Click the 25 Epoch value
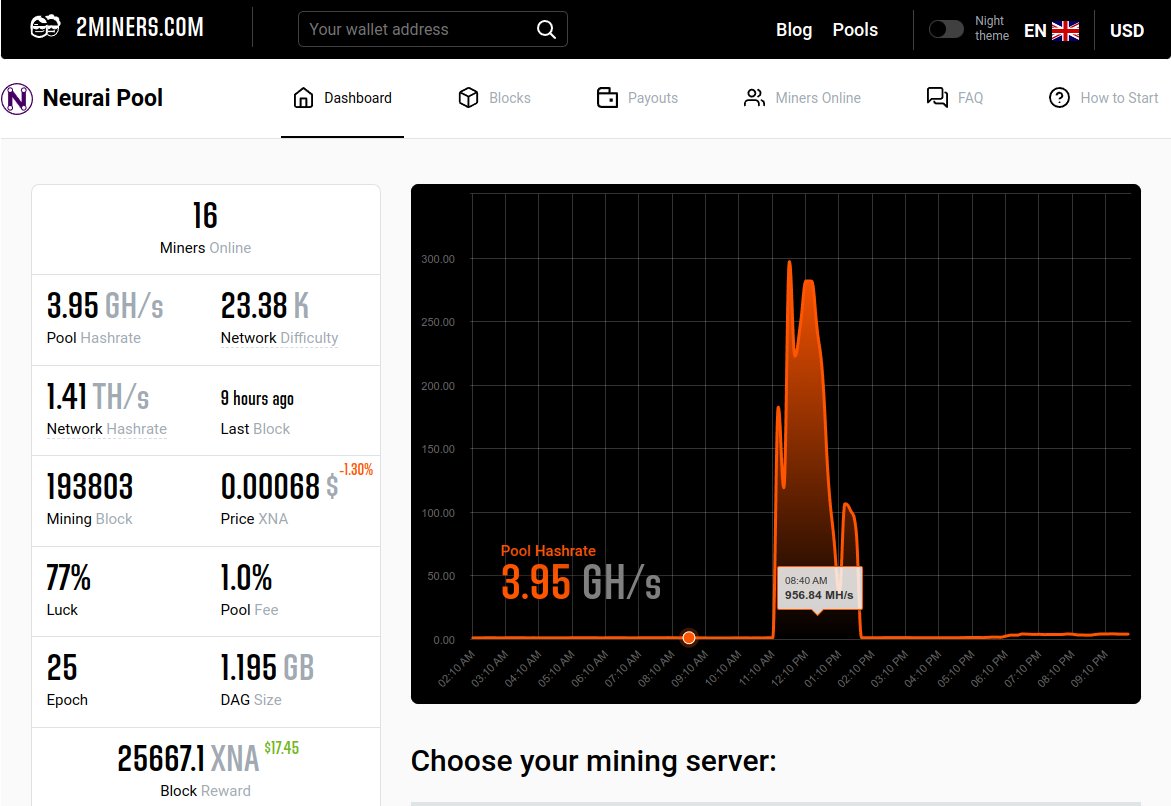The image size is (1171, 806). [62, 668]
